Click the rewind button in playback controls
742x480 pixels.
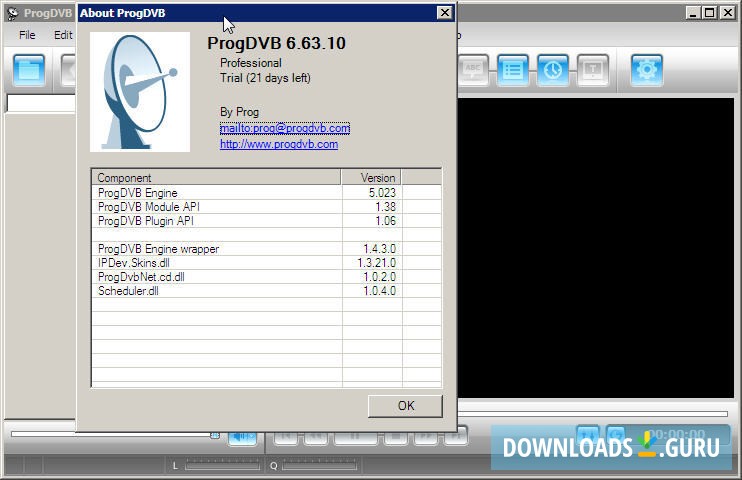[315, 436]
